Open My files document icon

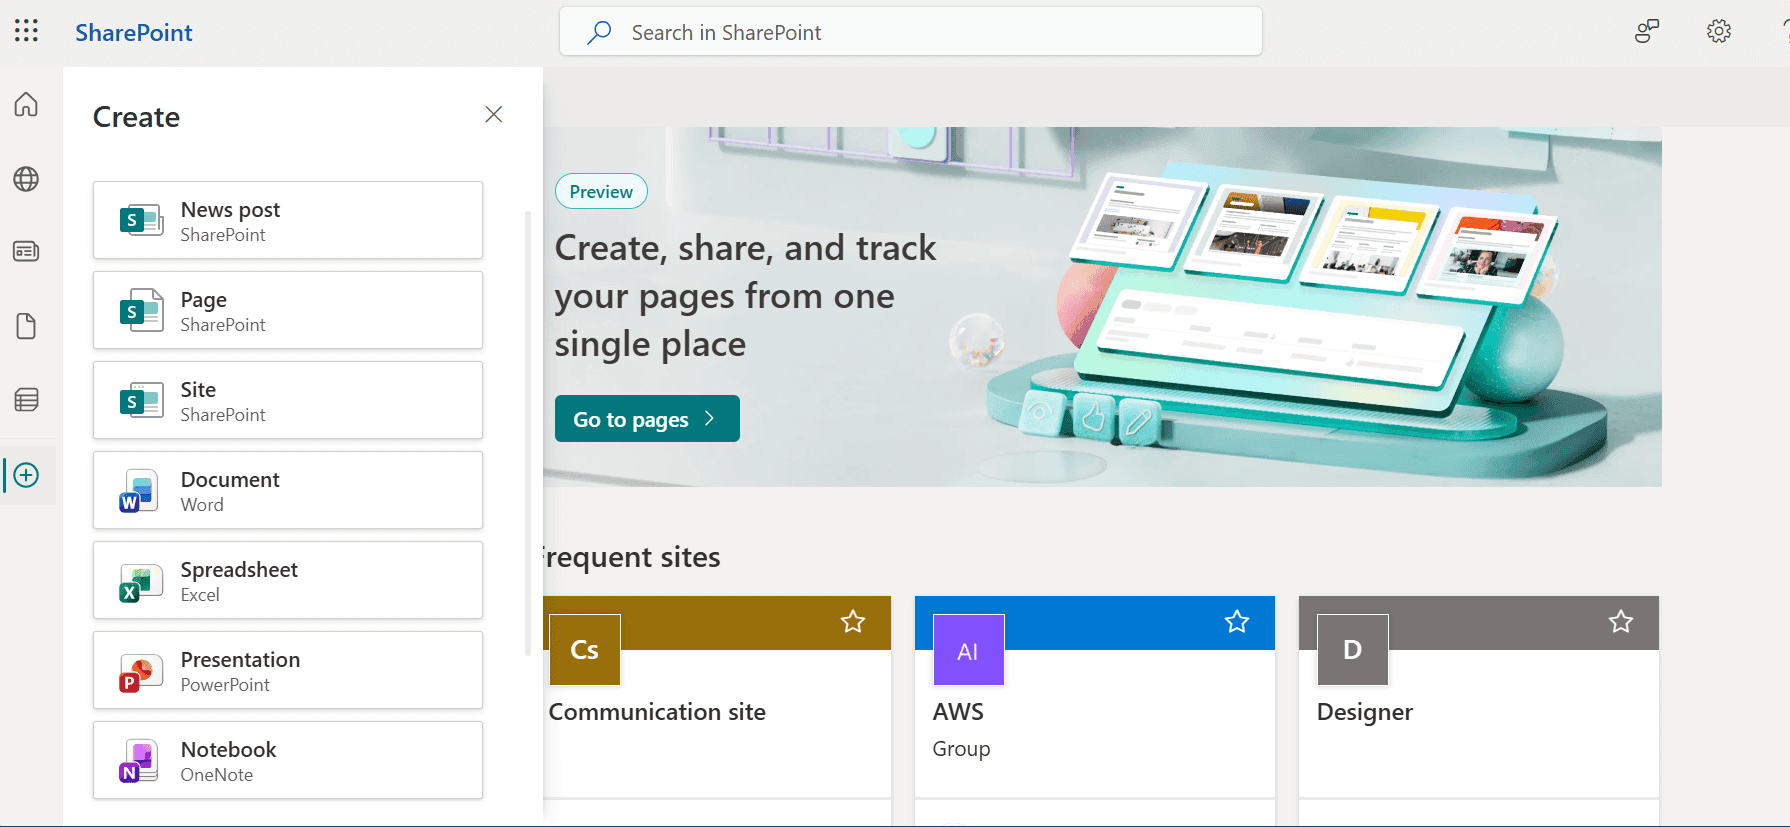[x=27, y=326]
